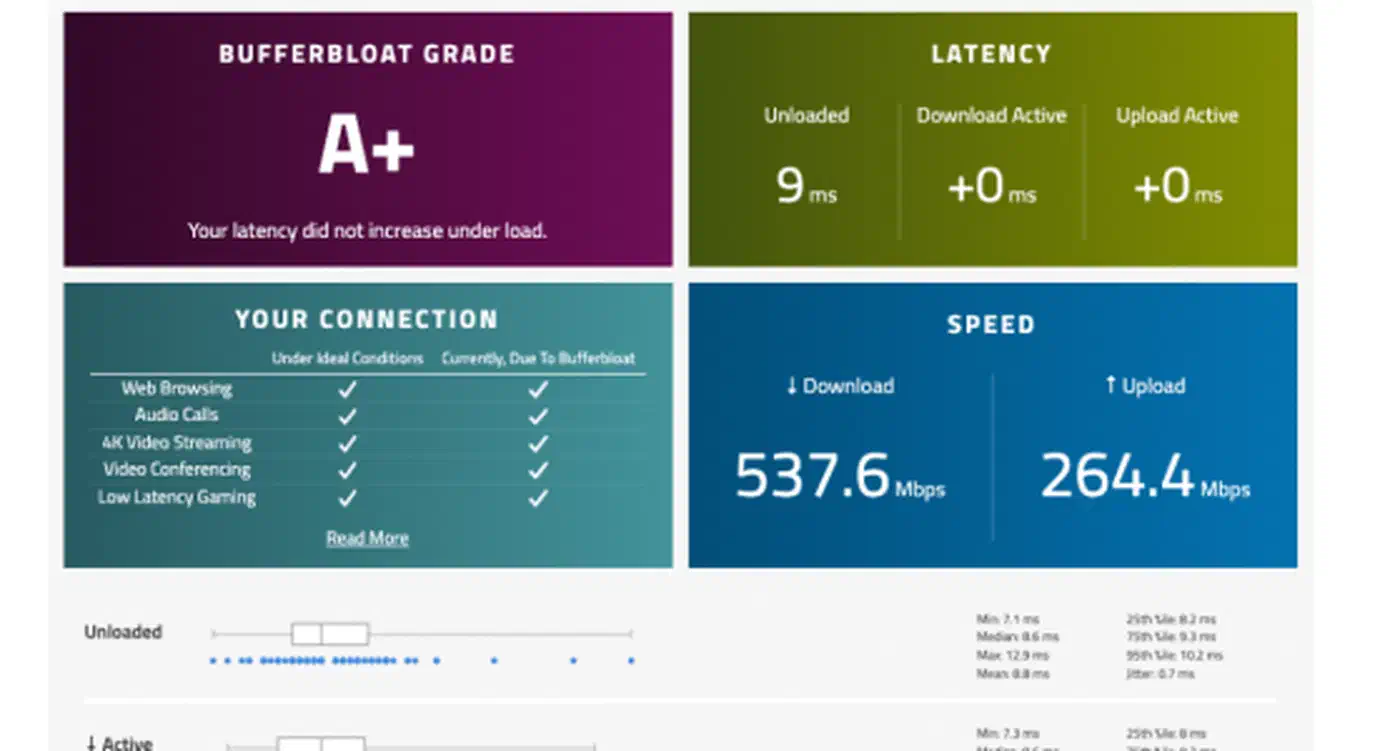Click the download arrow icon in Speed panel
Screen dimensions: 1400x751
tap(791, 386)
